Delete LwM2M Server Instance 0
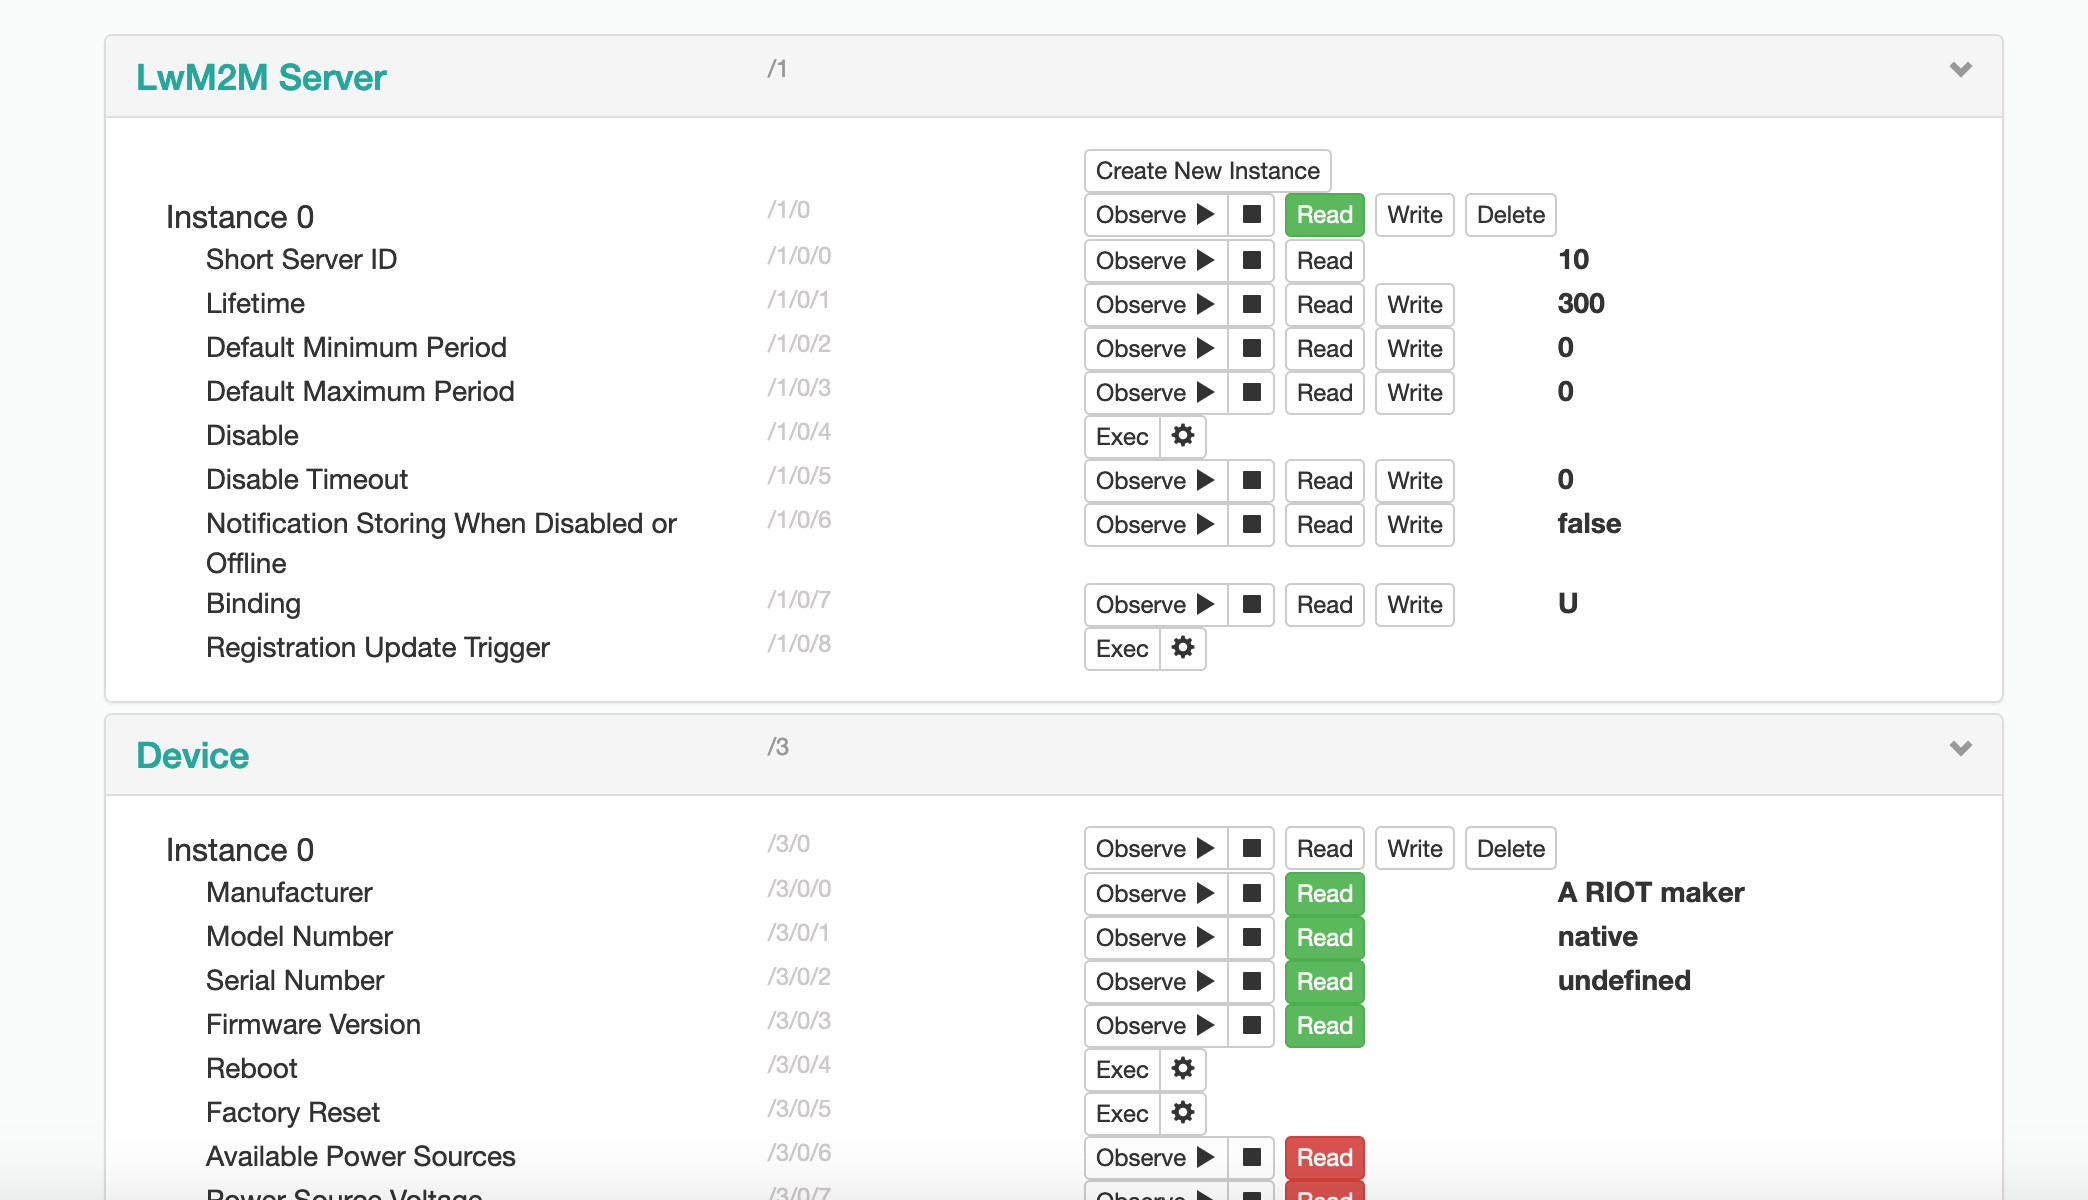Viewport: 2088px width, 1200px height. click(1510, 215)
